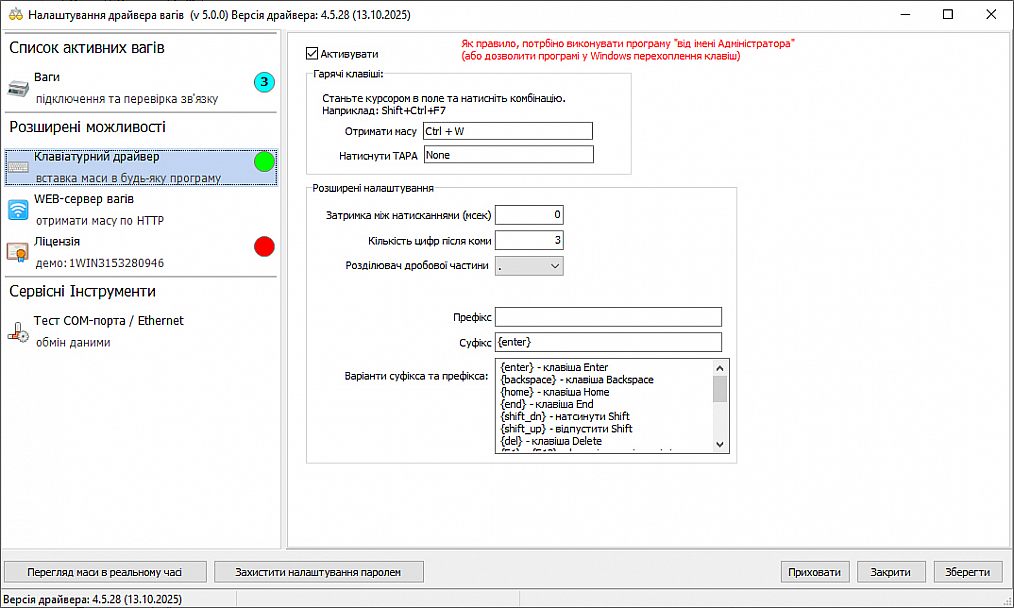This screenshot has height=608, width=1014.
Task: Select WEB-сервер вагів menu item
Action: click(x=84, y=199)
